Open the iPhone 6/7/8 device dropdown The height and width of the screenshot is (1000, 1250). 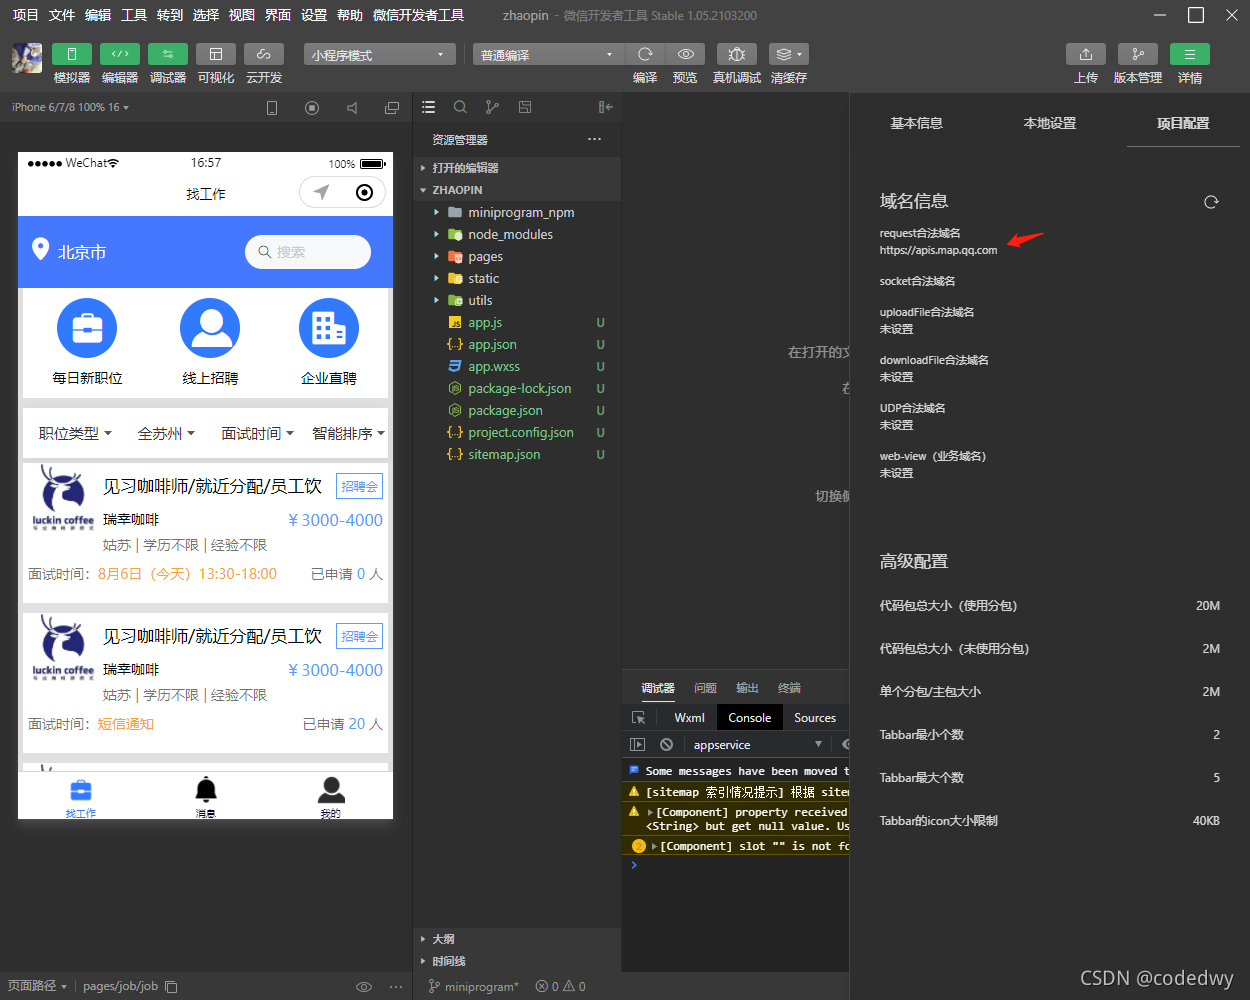point(70,107)
